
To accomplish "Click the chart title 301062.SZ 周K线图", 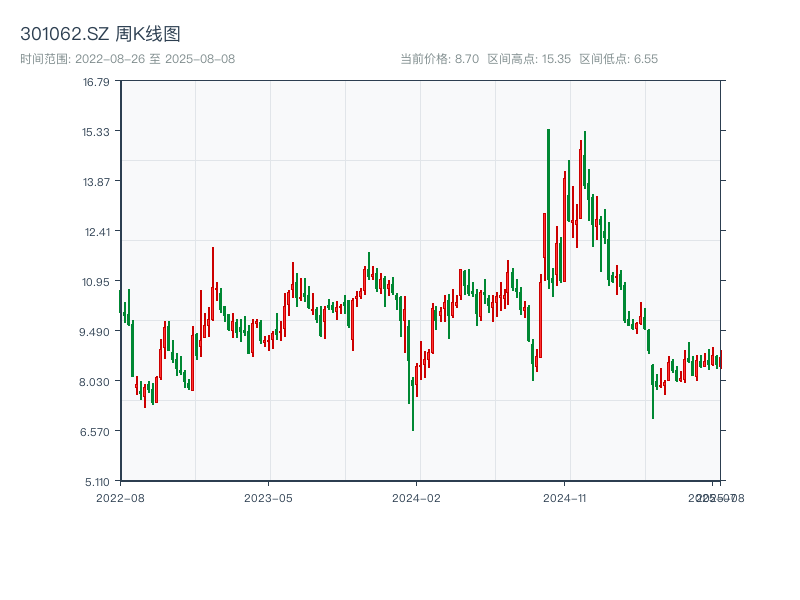I will 100,34.
